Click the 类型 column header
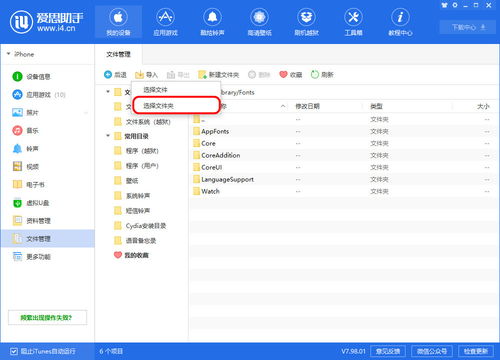This screenshot has width=500, height=360. (x=376, y=106)
